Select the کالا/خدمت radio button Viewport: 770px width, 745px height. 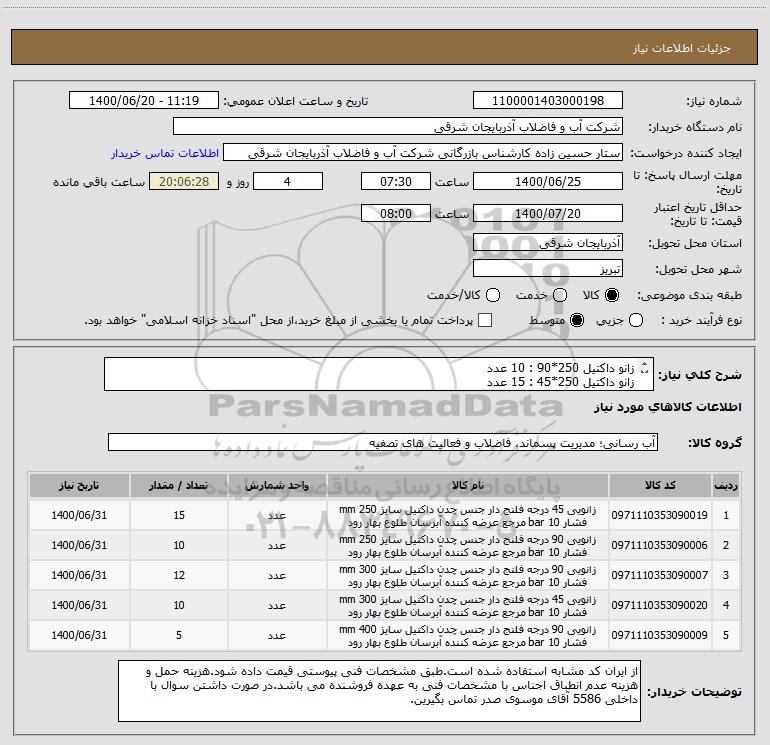[x=493, y=296]
